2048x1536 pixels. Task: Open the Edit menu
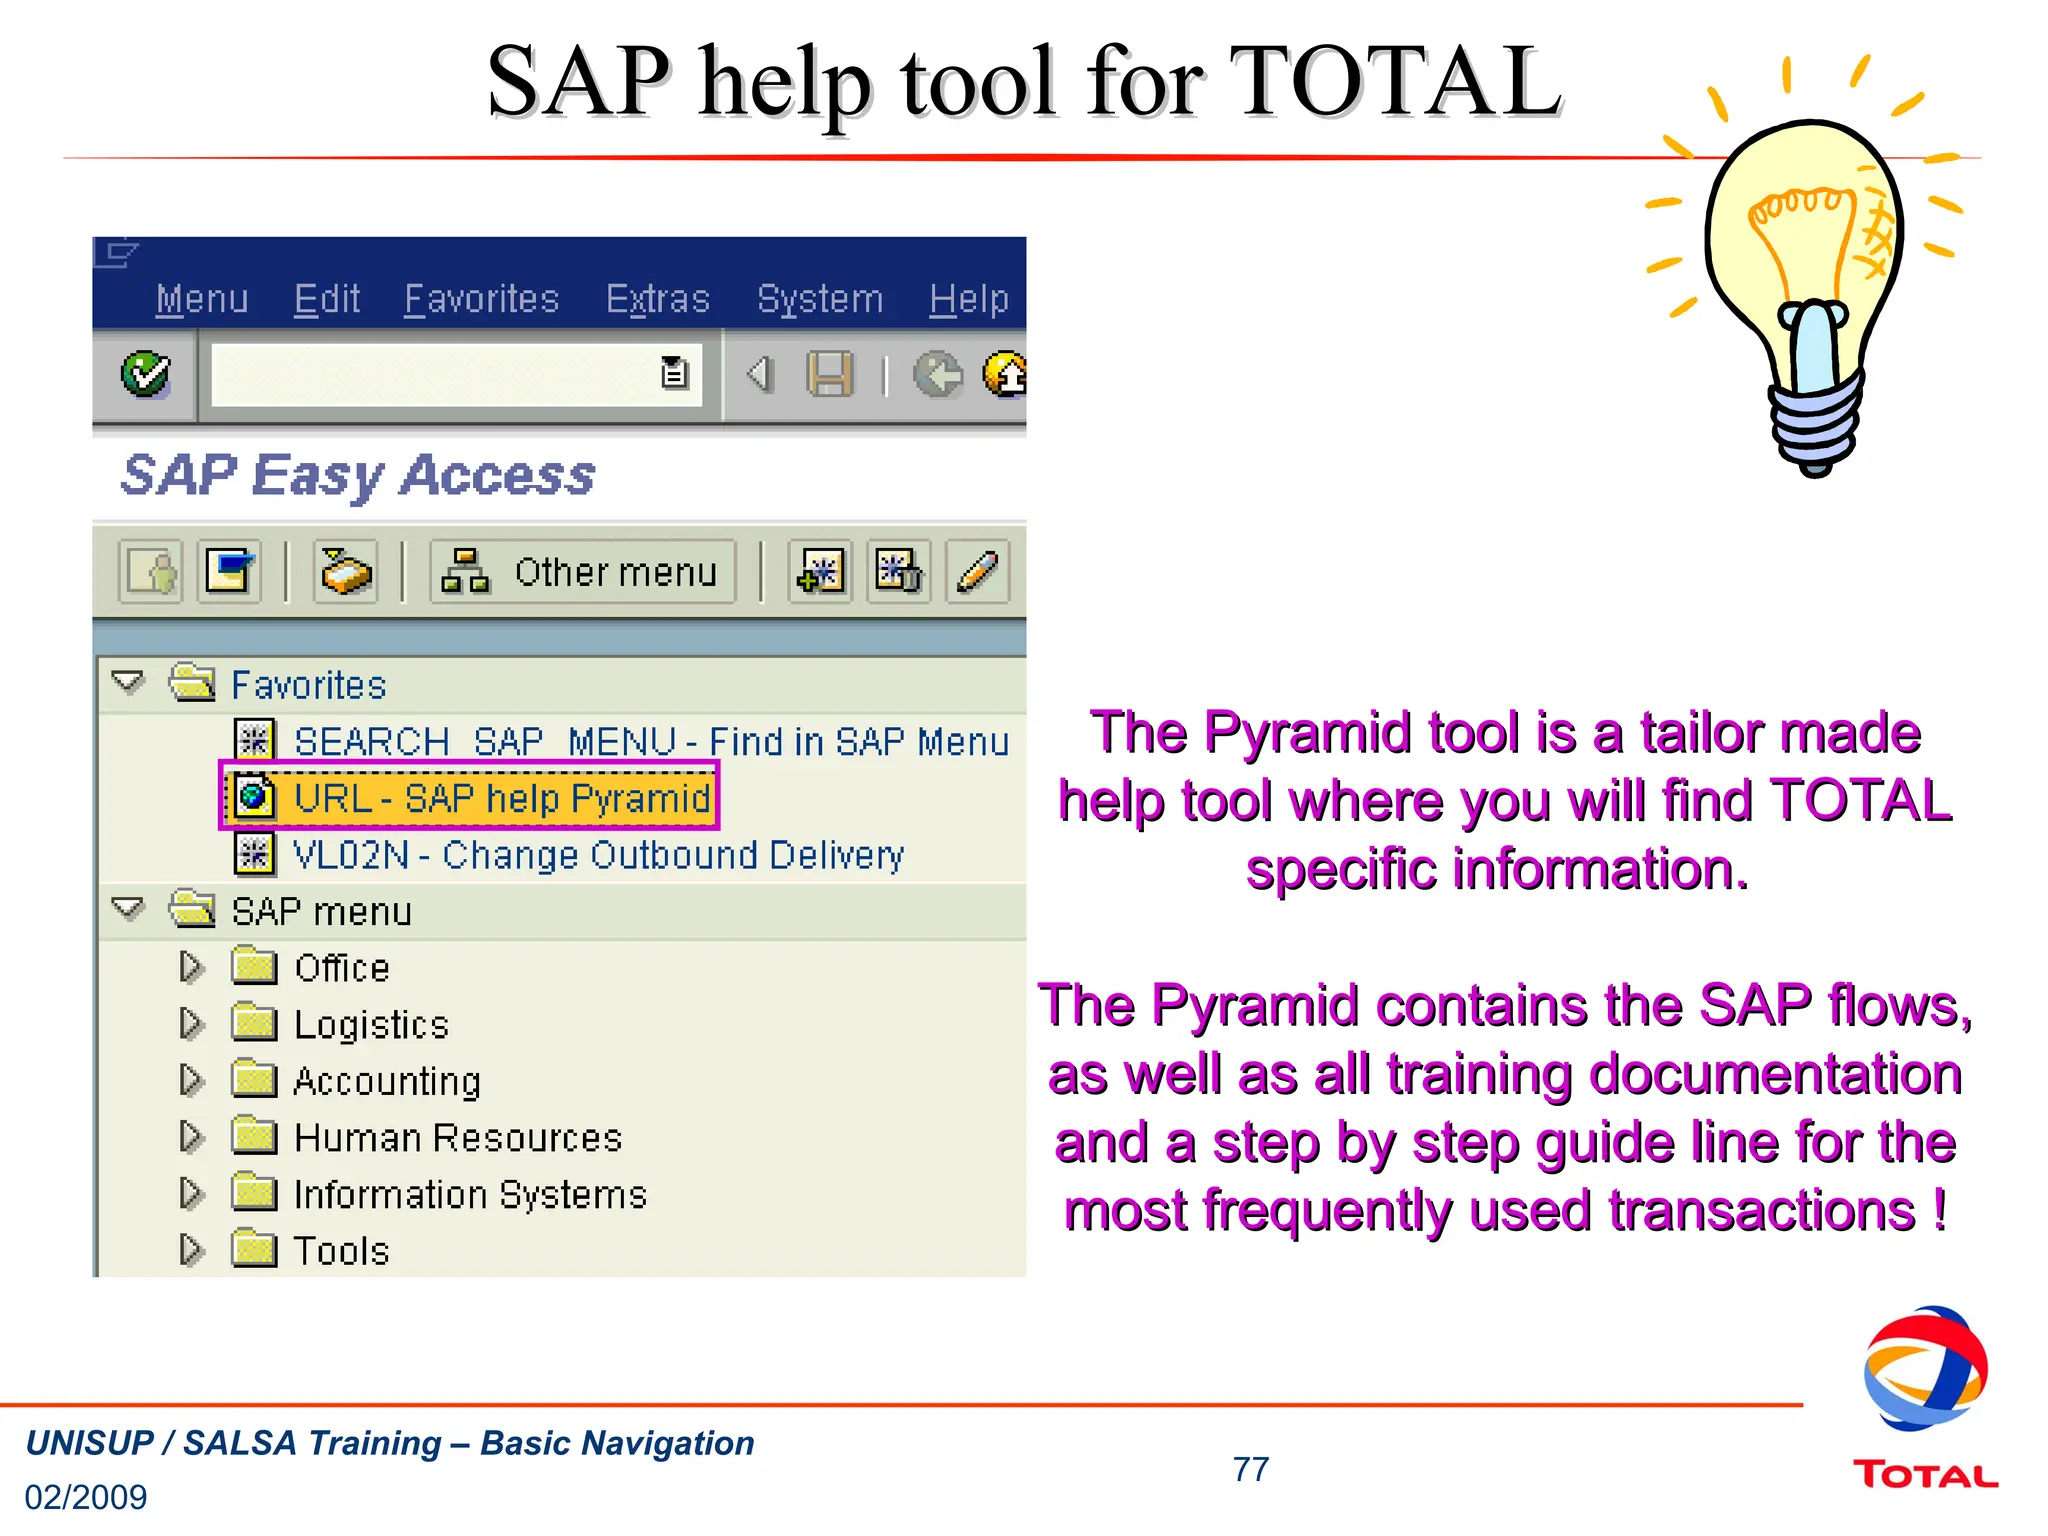point(327,299)
